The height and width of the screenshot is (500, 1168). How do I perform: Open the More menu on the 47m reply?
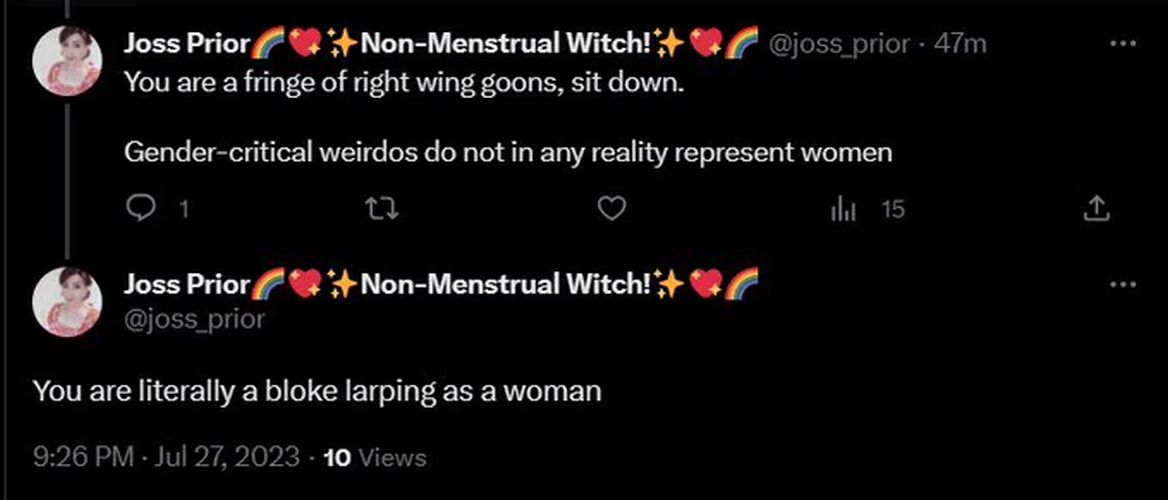coord(1122,45)
